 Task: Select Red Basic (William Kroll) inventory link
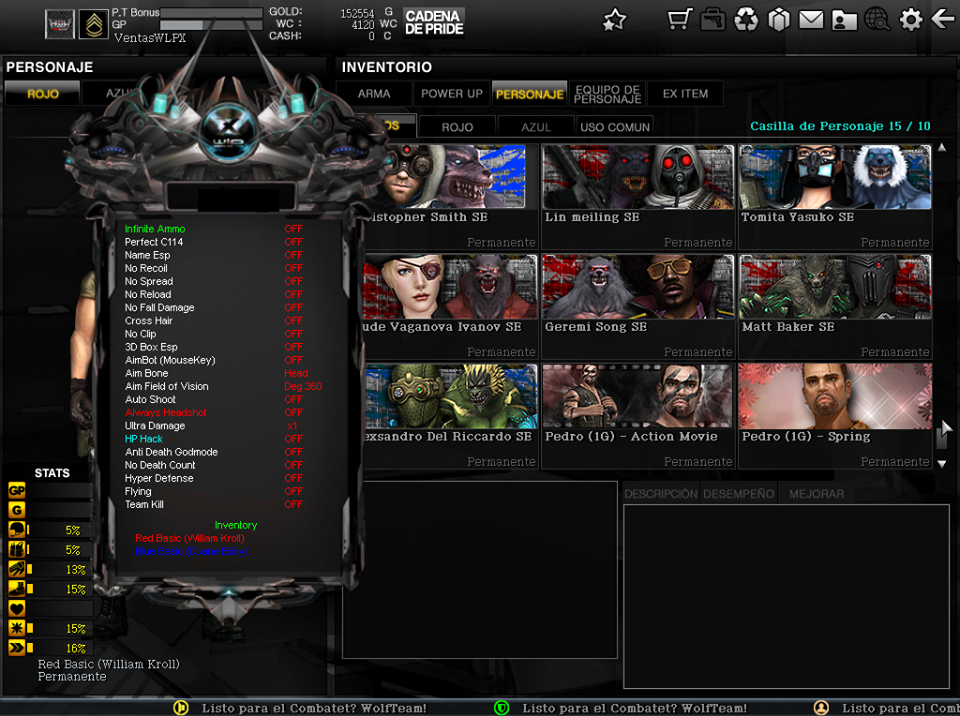(x=189, y=538)
